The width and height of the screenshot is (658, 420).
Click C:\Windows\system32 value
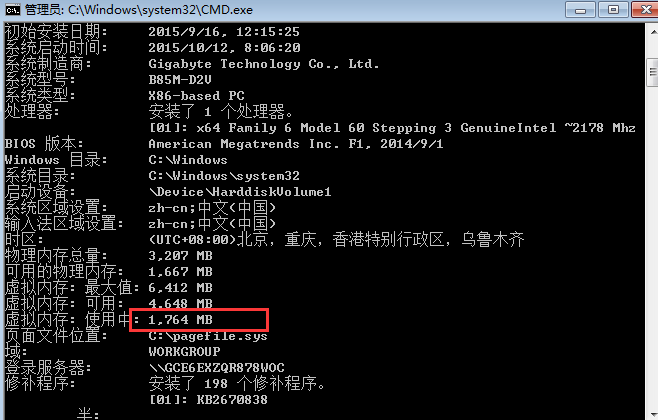[224, 176]
